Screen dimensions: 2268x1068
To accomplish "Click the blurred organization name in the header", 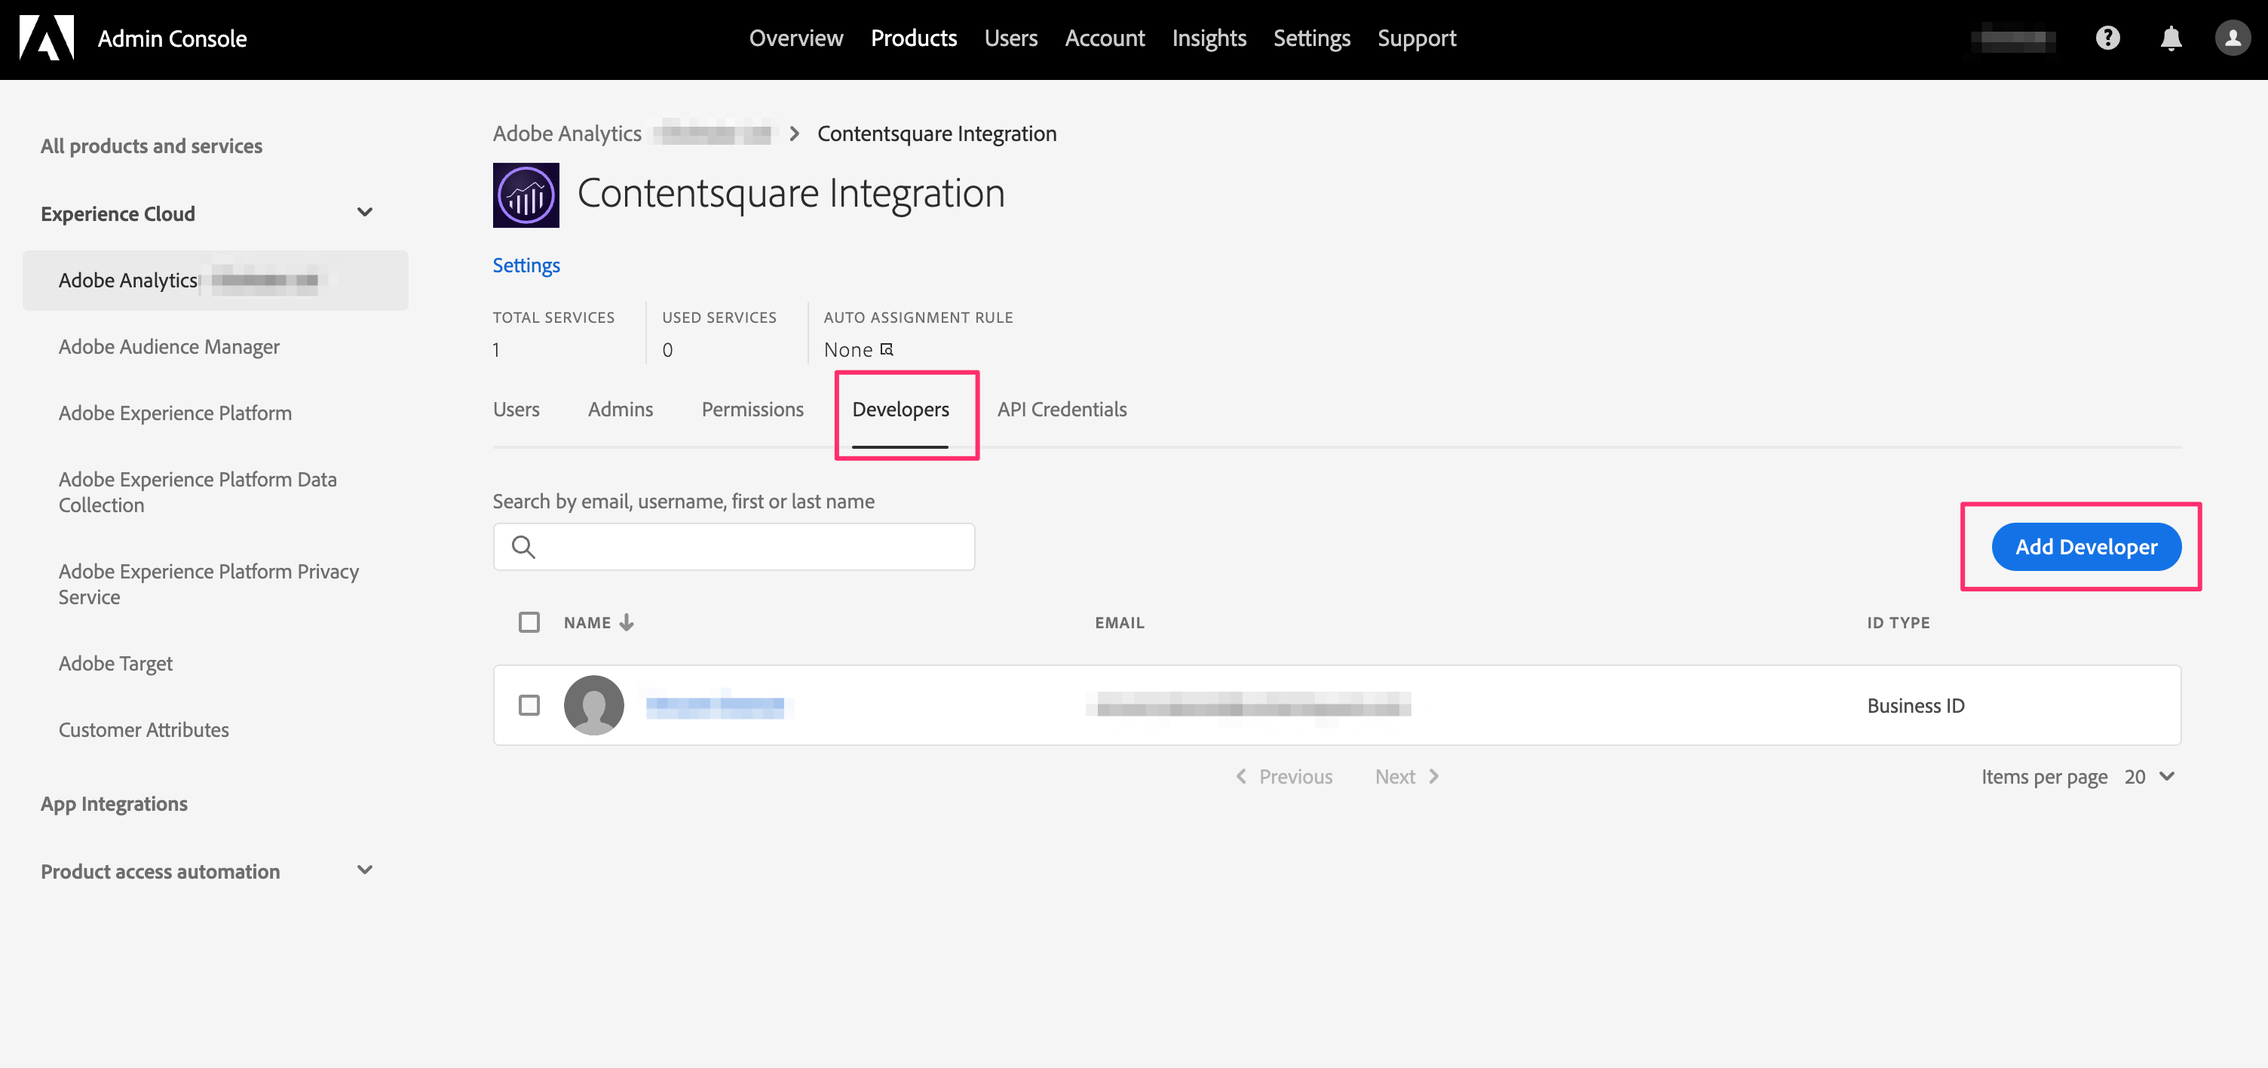I will pyautogui.click(x=2014, y=39).
